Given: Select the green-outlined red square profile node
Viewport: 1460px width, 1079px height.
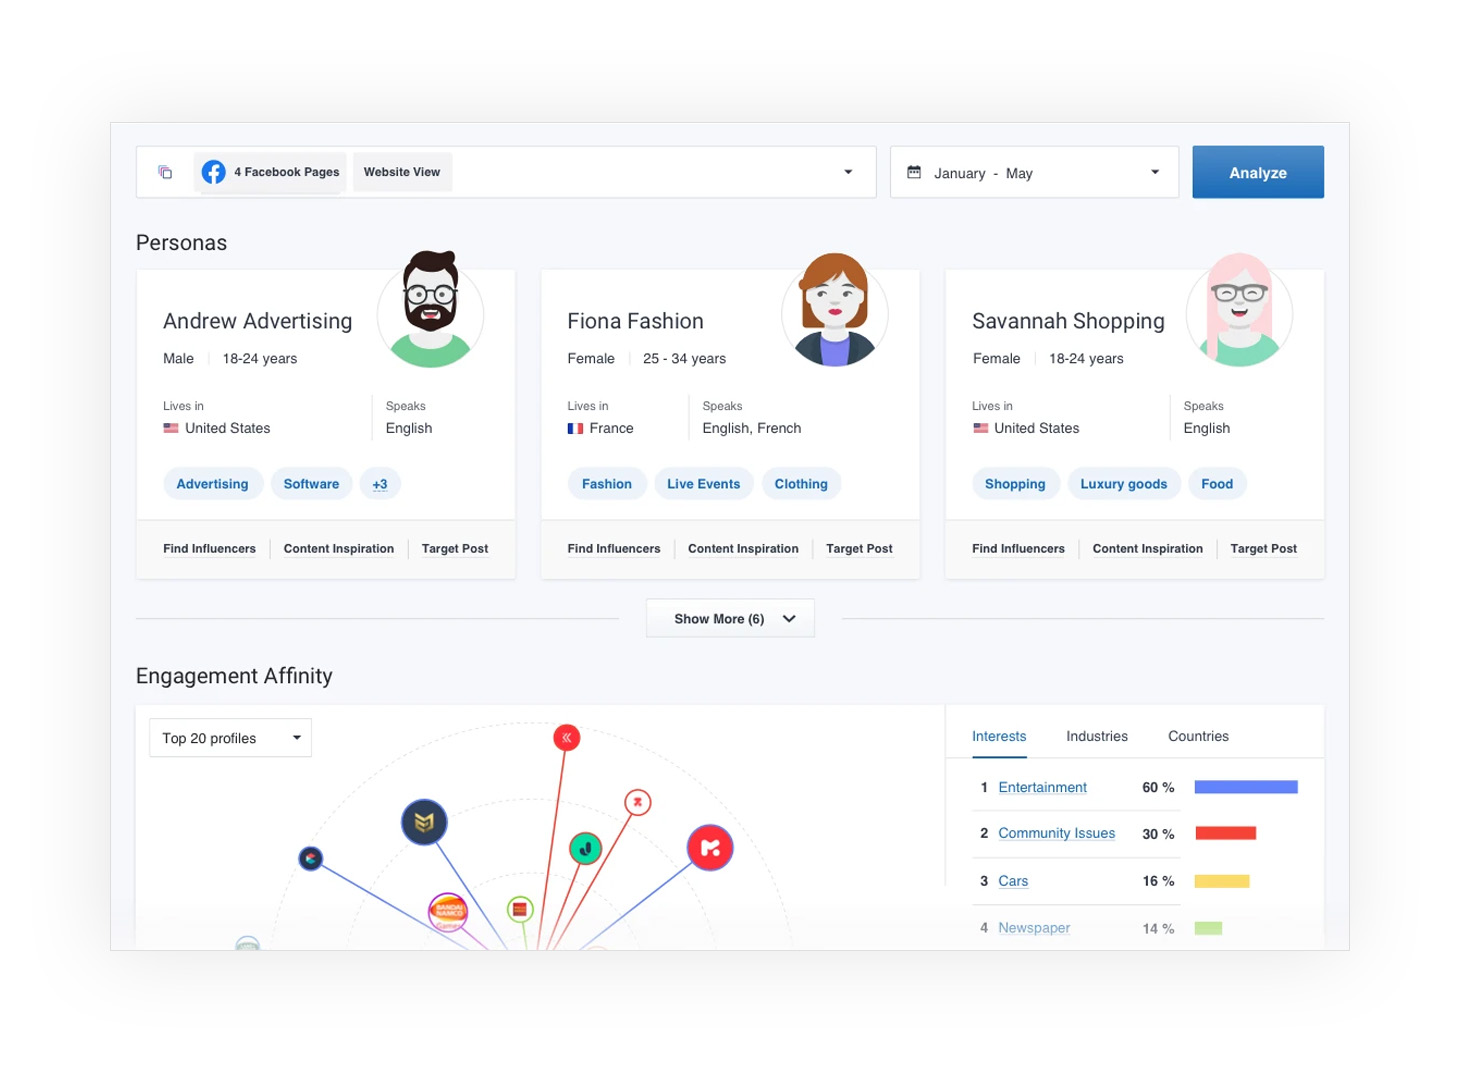Looking at the screenshot, I should [x=519, y=909].
